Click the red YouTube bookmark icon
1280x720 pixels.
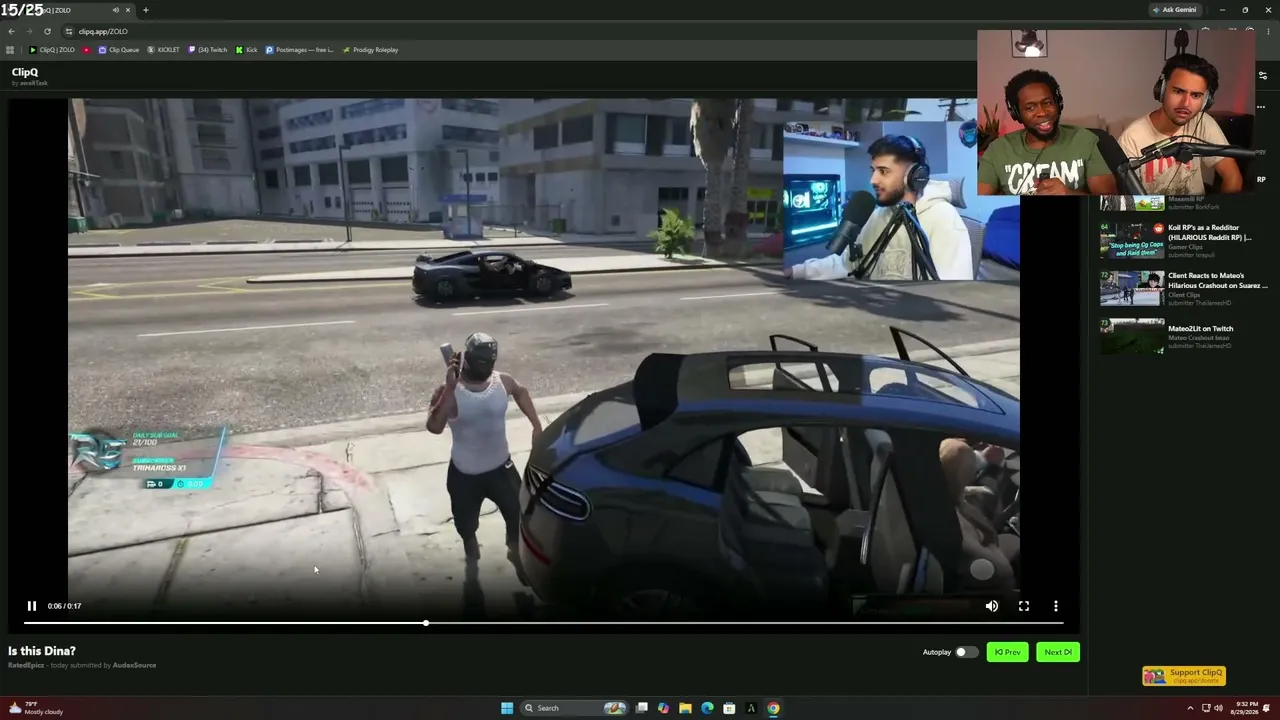(86, 50)
